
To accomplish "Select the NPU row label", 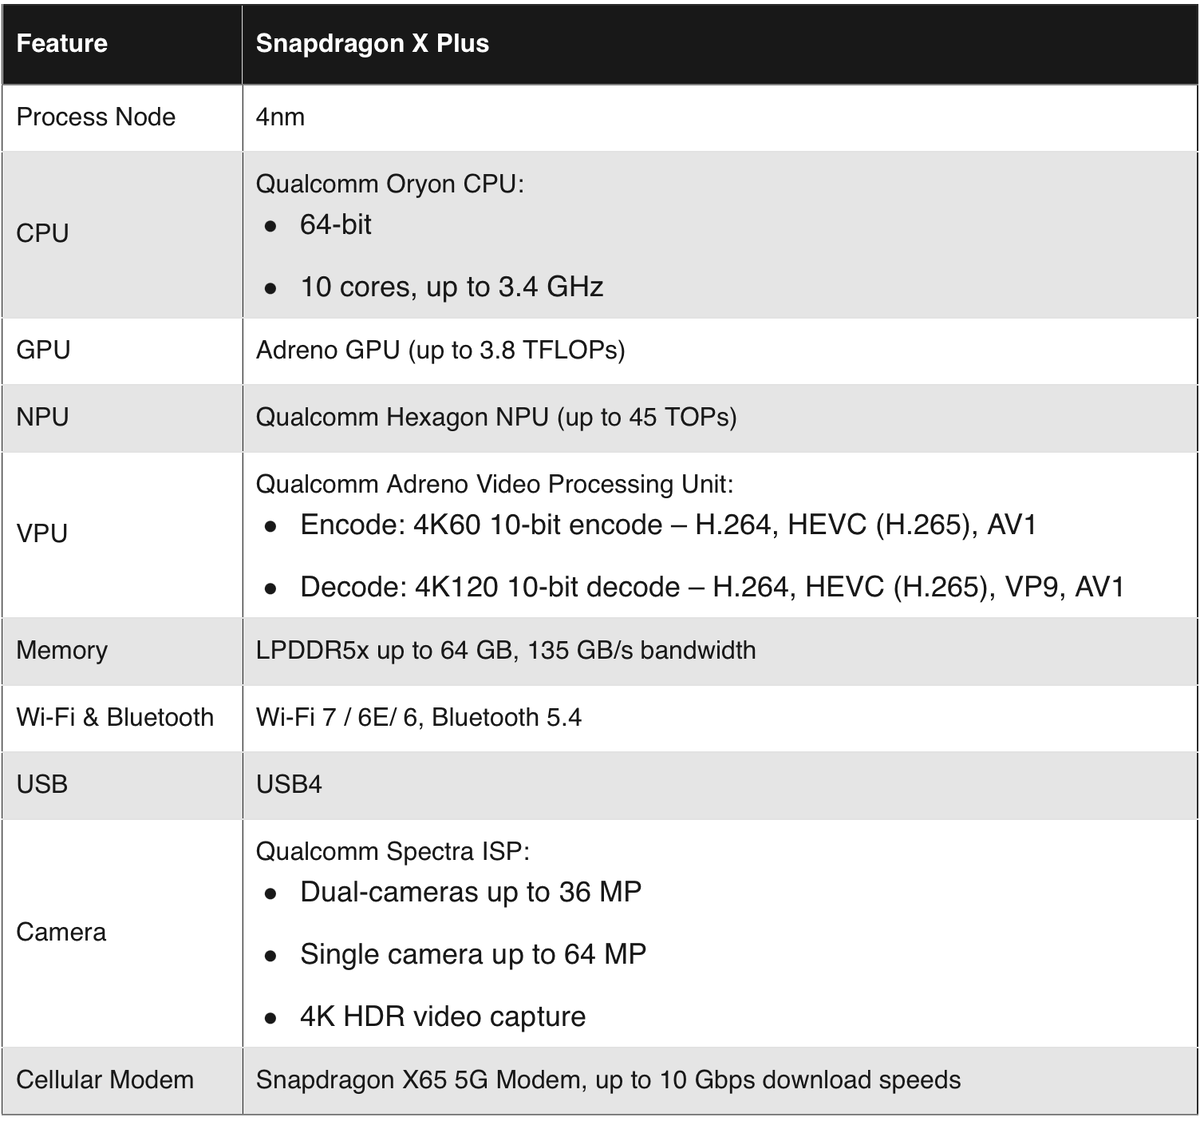I will click(x=43, y=417).
